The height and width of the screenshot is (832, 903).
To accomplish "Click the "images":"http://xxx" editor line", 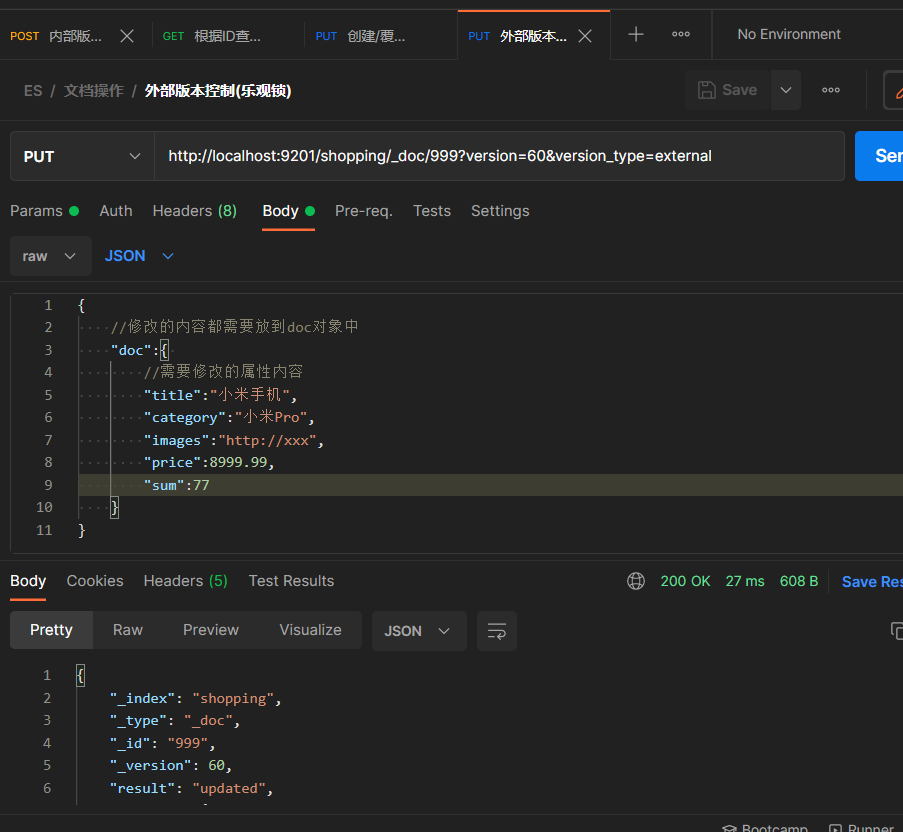I will point(233,440).
